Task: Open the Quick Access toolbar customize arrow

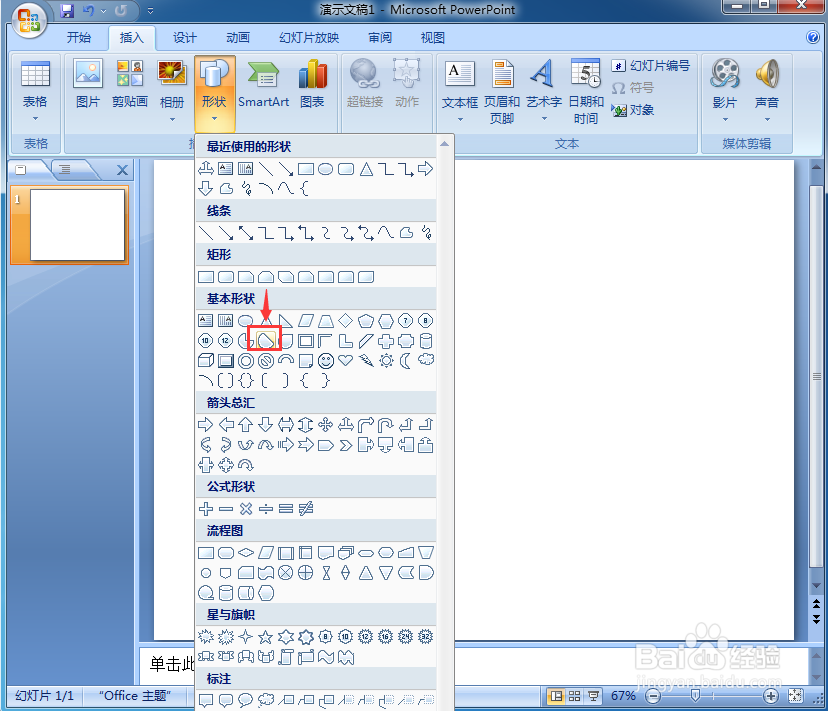Action: (x=150, y=10)
